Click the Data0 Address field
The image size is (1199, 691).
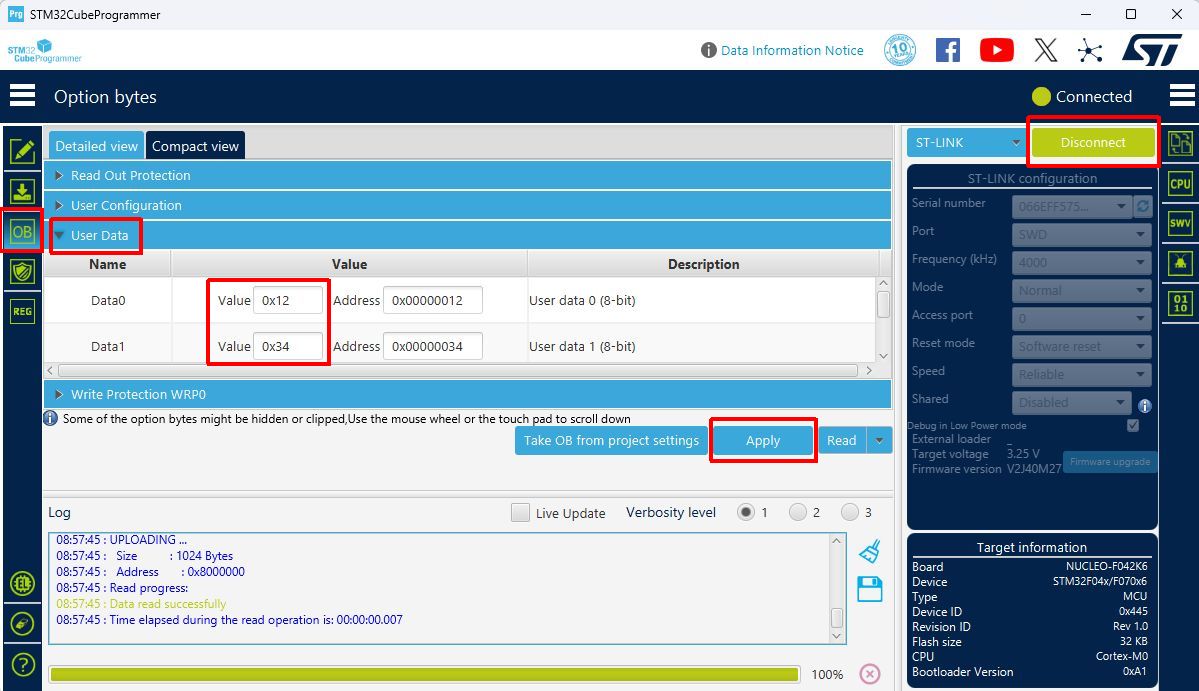[433, 300]
